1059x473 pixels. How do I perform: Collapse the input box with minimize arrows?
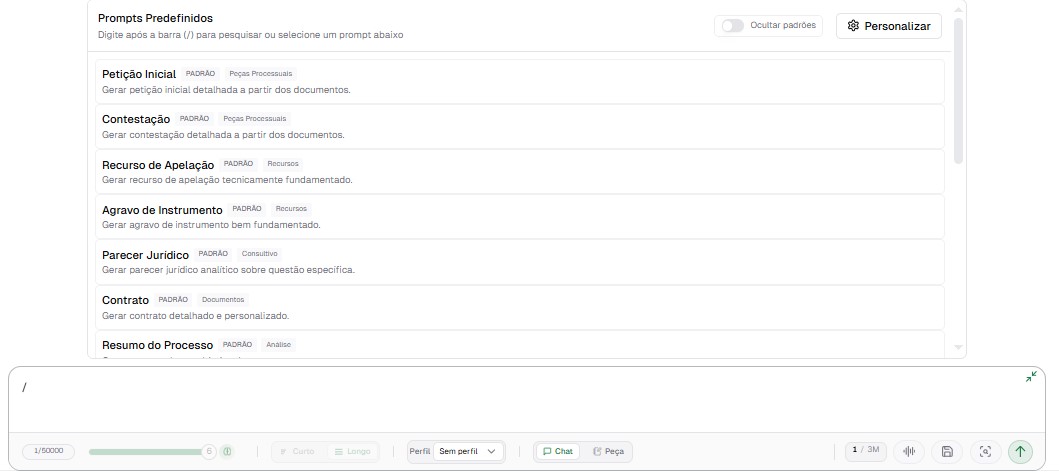[1031, 377]
